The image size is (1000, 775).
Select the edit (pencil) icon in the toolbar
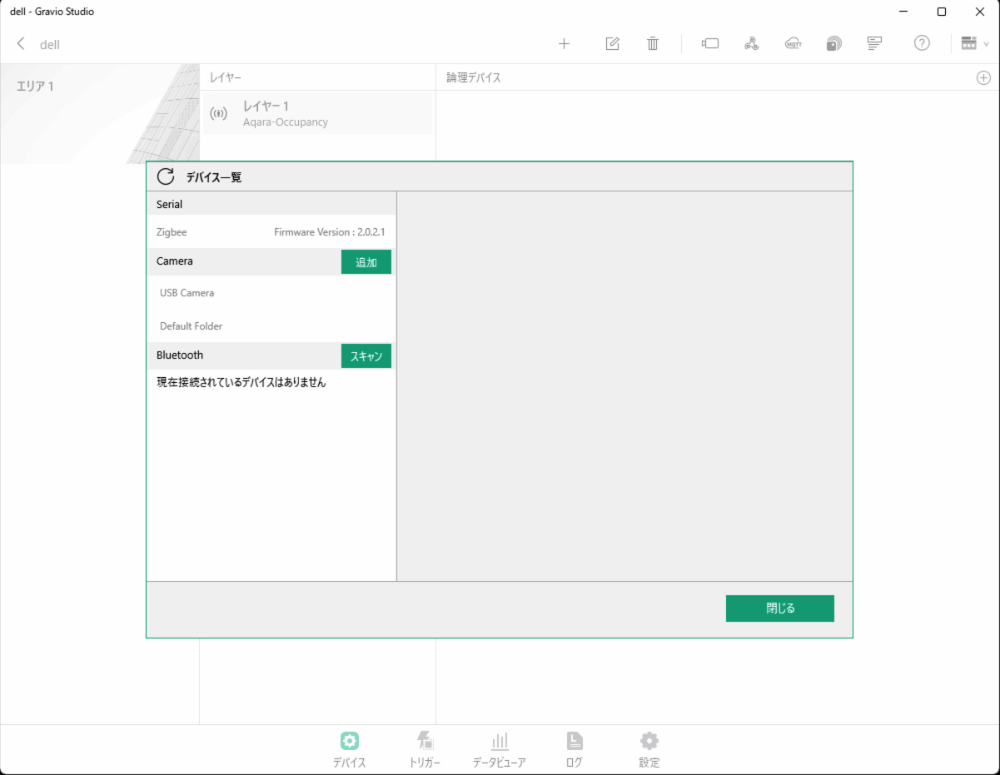(612, 43)
